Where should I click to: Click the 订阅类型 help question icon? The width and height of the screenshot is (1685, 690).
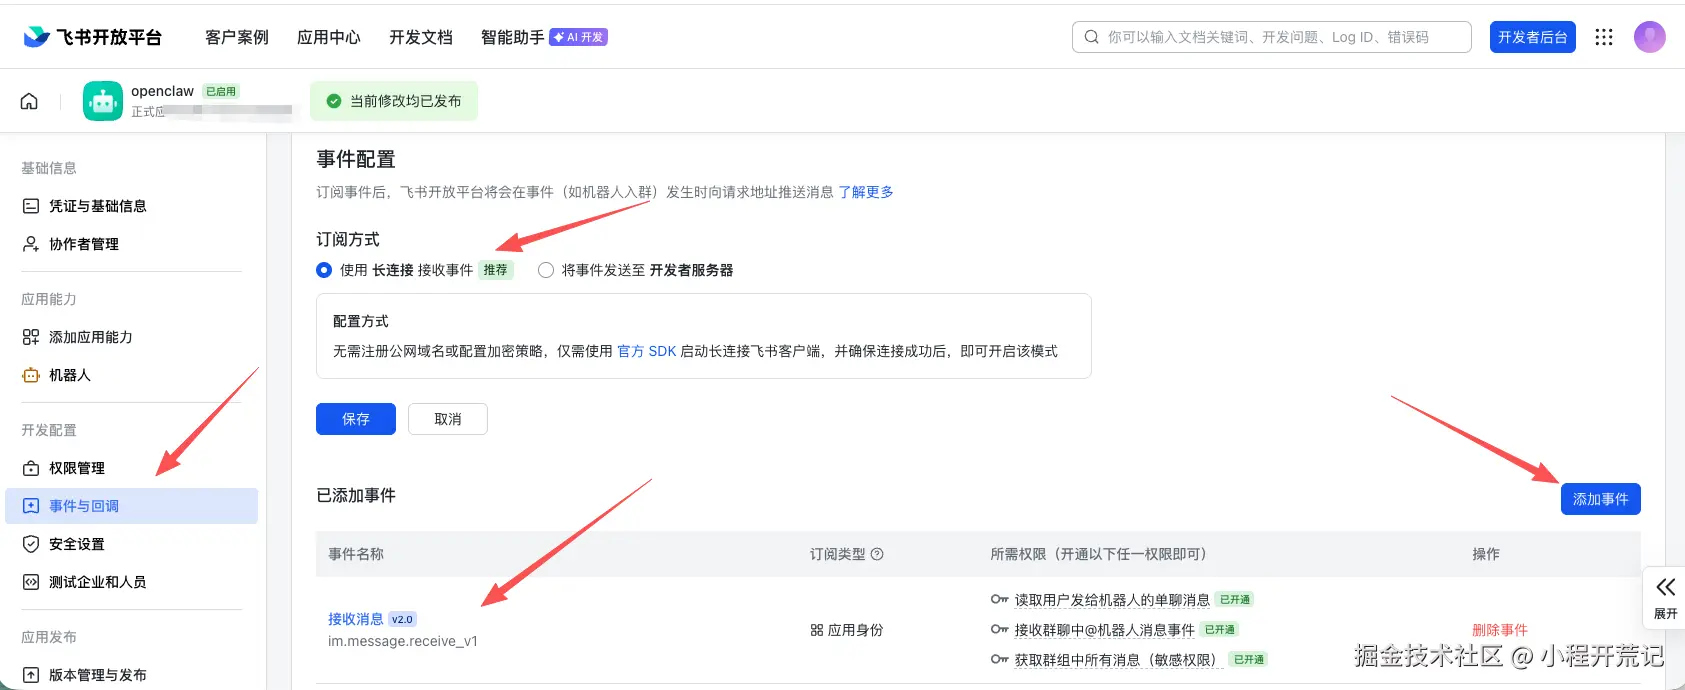(877, 554)
